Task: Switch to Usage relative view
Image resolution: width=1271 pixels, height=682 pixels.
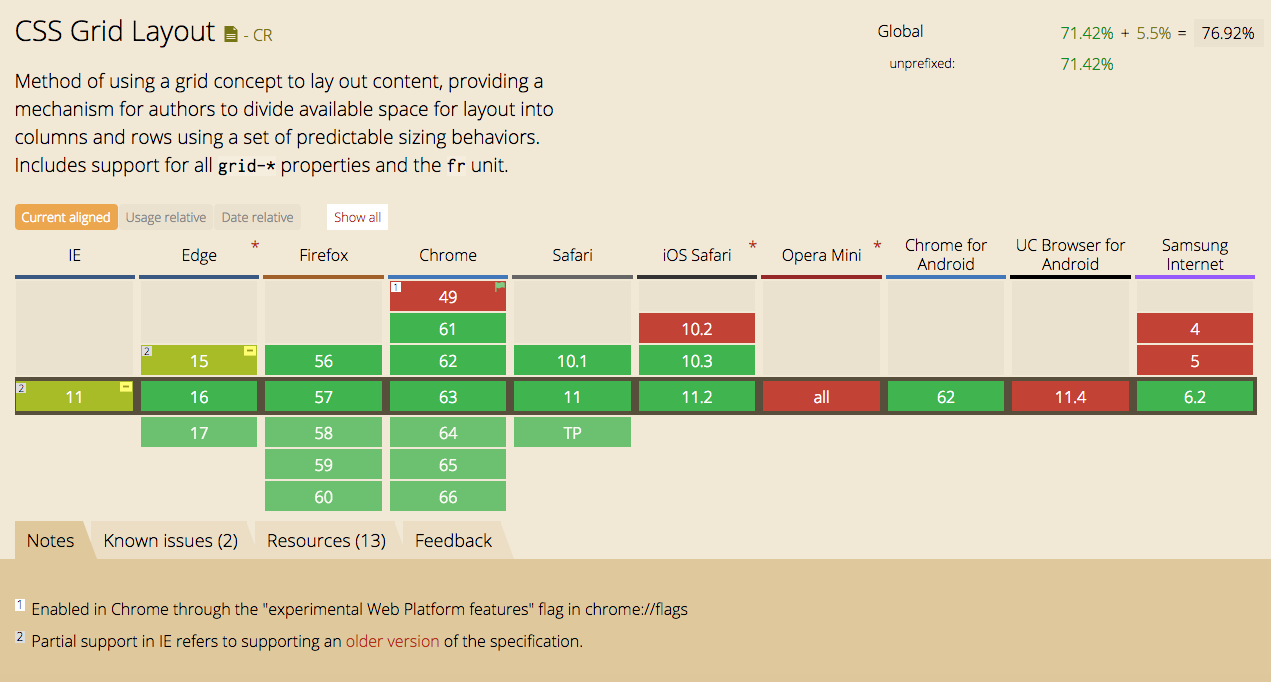Action: pyautogui.click(x=166, y=217)
